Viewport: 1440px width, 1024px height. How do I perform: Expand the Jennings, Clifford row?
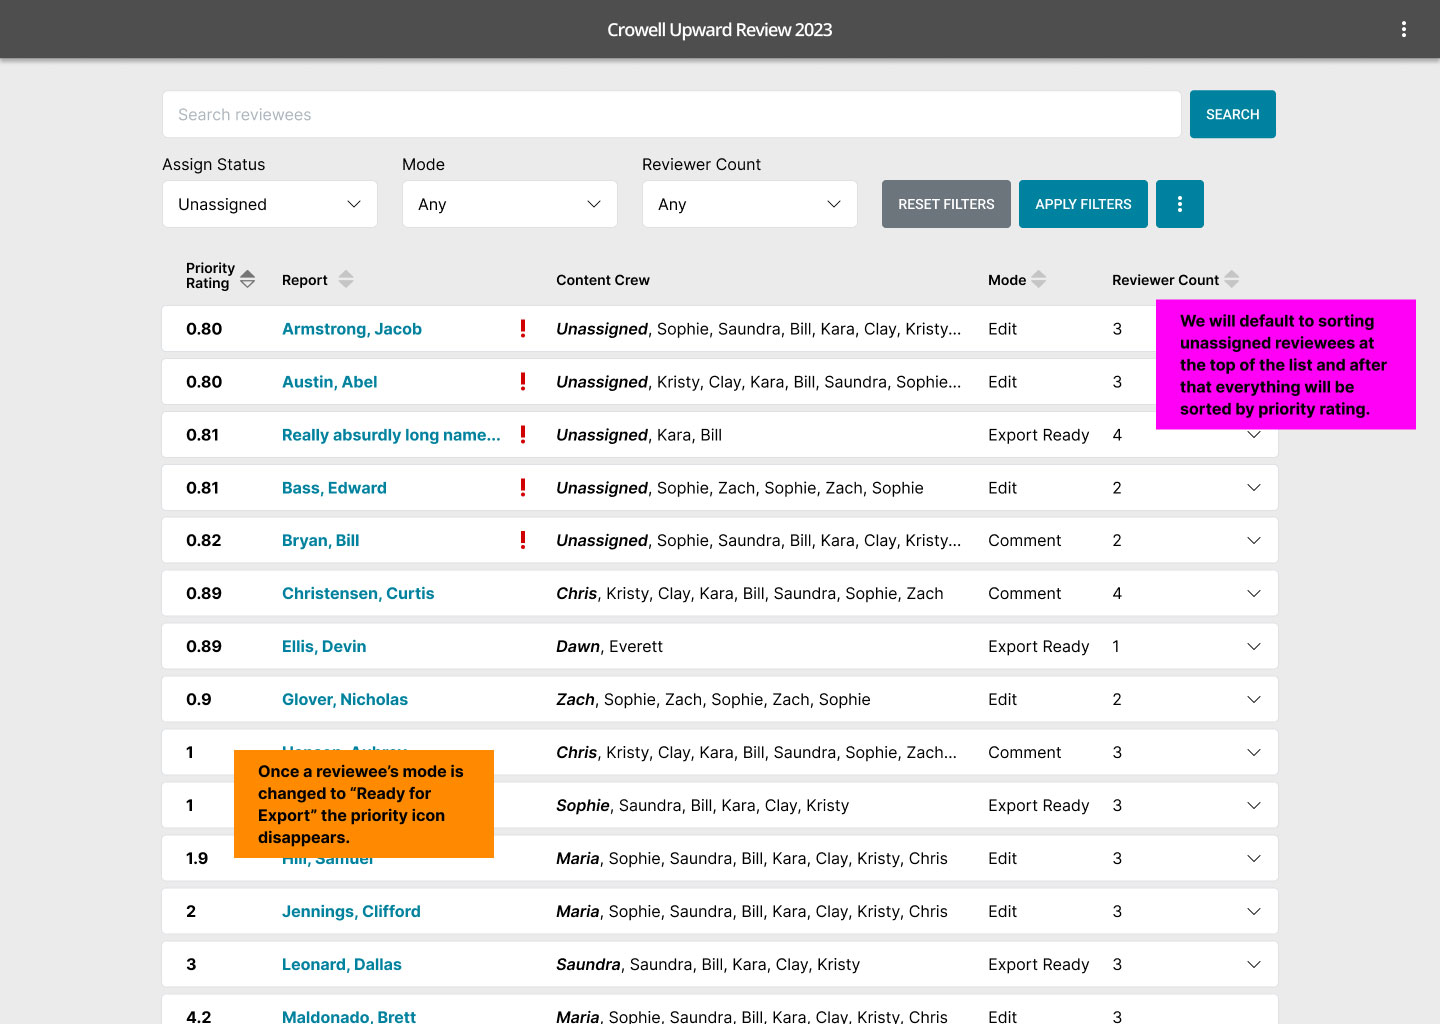tap(1254, 911)
